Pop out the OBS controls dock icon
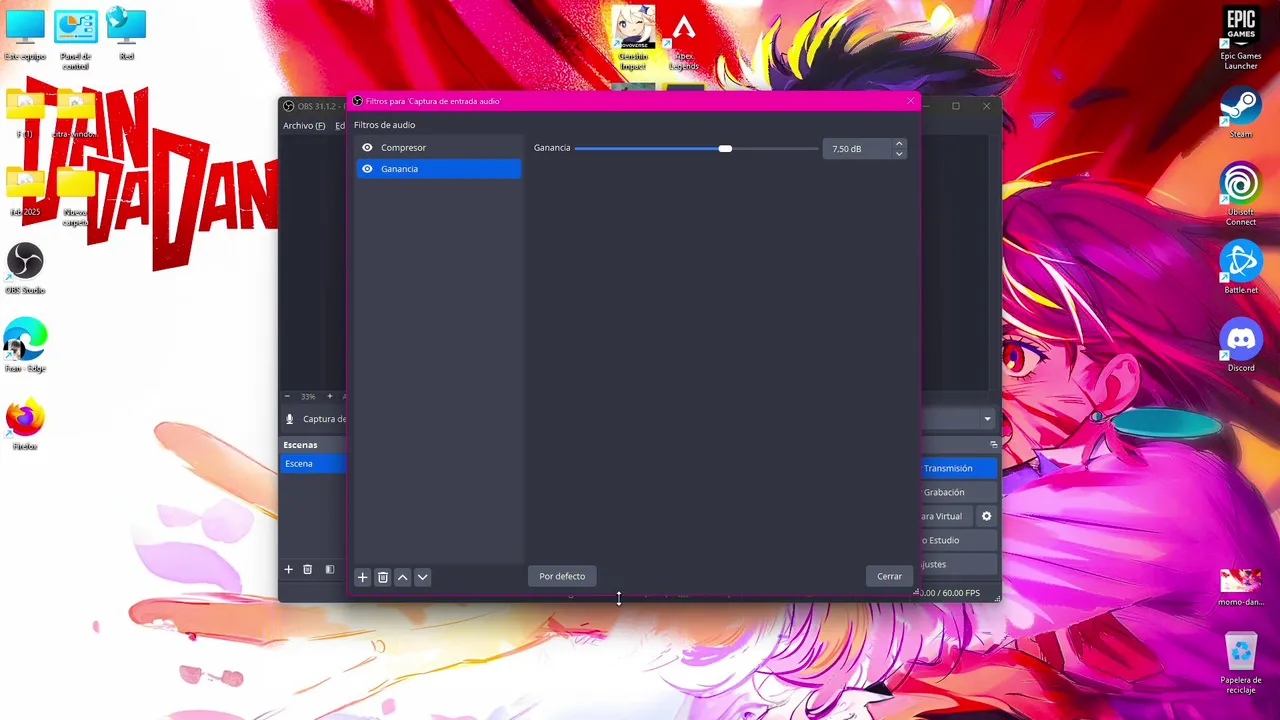 [x=993, y=444]
